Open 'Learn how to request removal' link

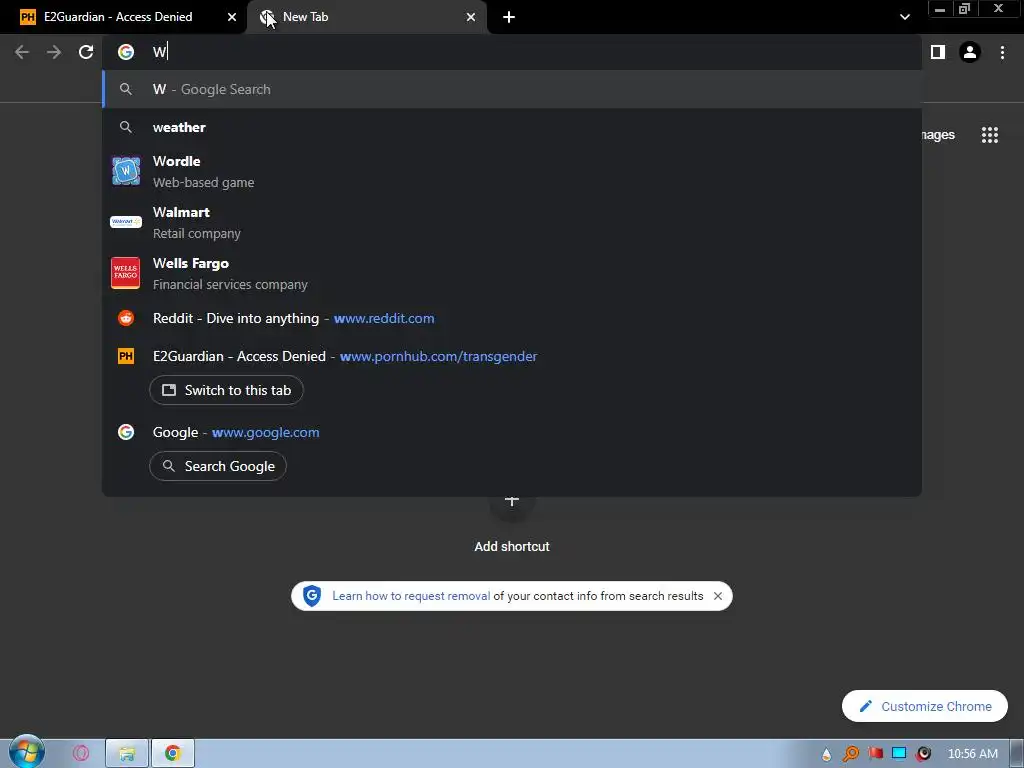[x=411, y=596]
